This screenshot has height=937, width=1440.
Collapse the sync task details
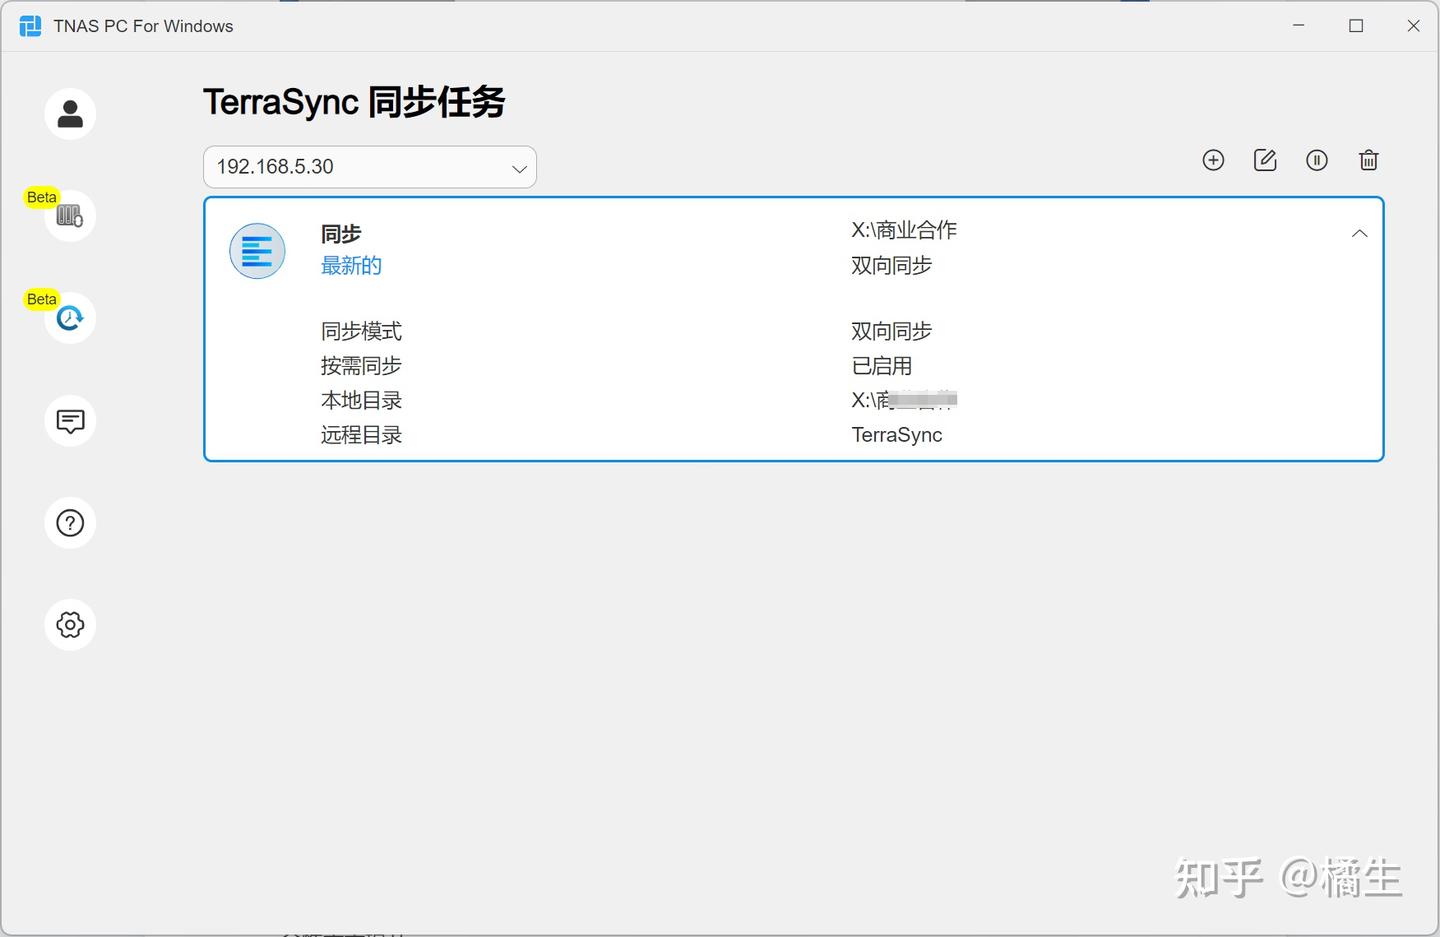click(x=1359, y=233)
